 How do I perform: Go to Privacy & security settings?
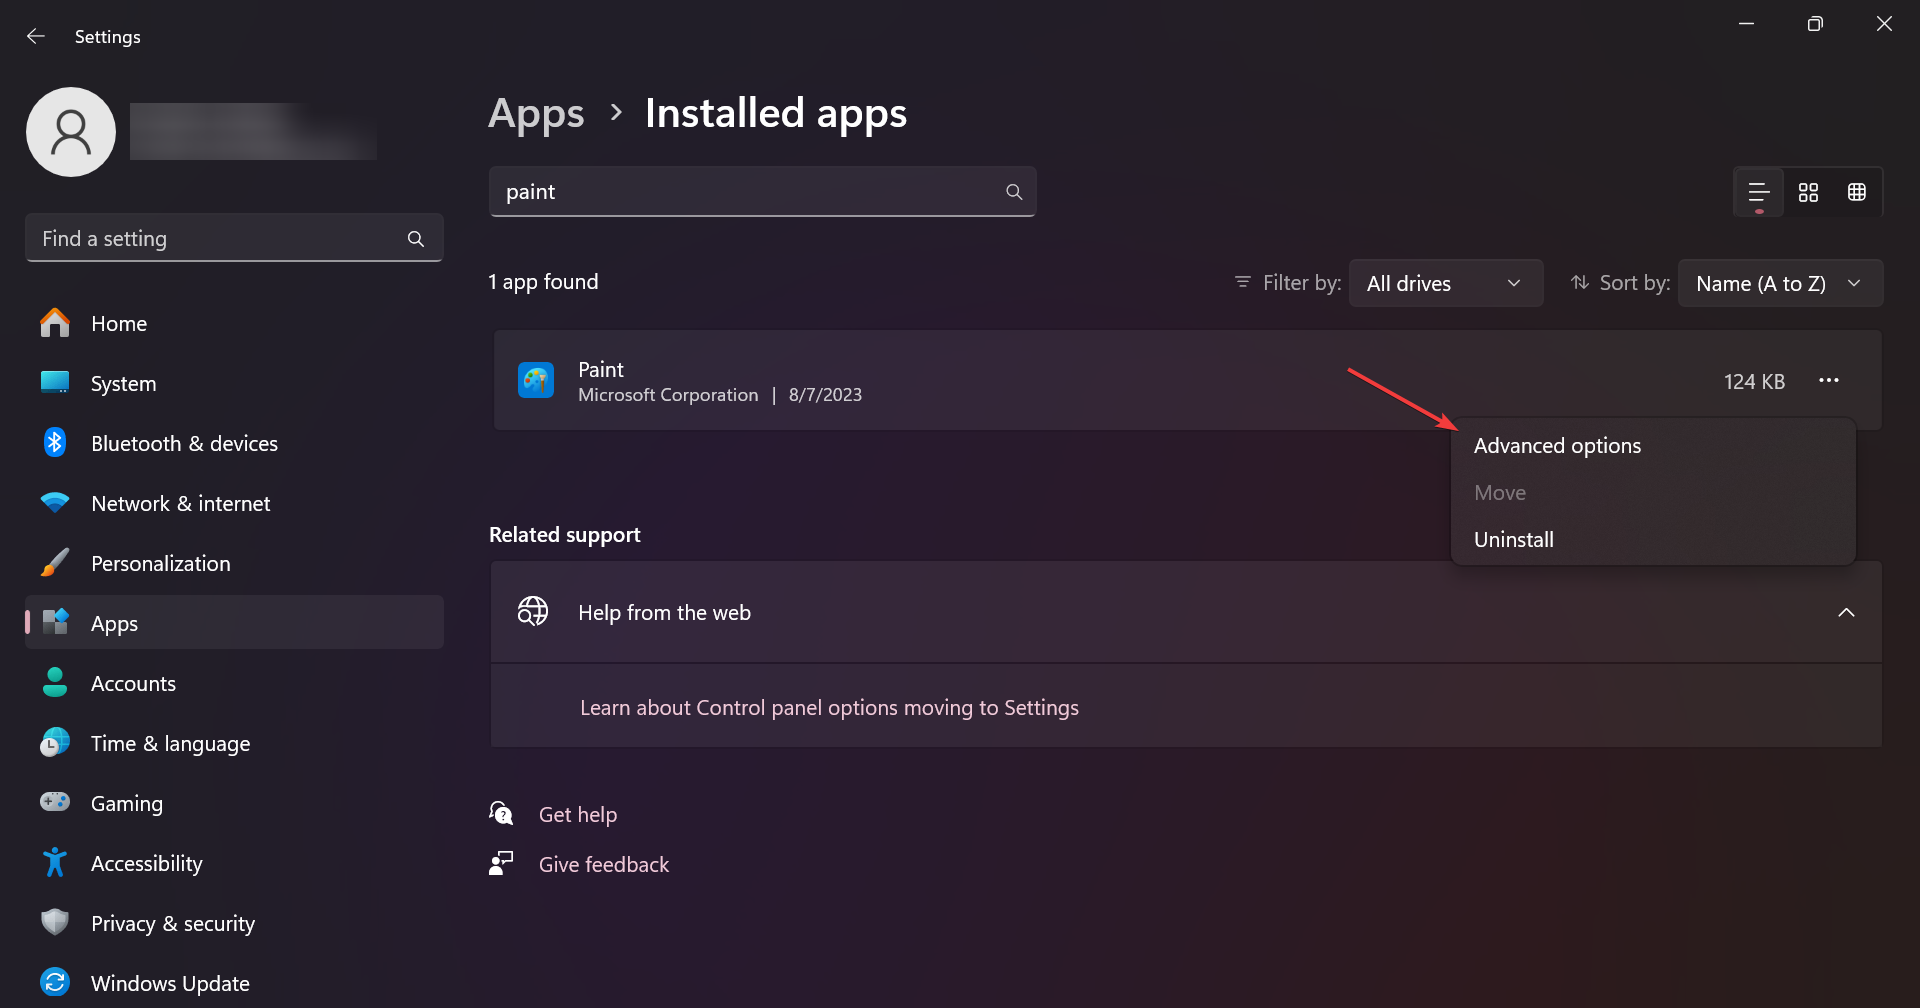(x=172, y=924)
